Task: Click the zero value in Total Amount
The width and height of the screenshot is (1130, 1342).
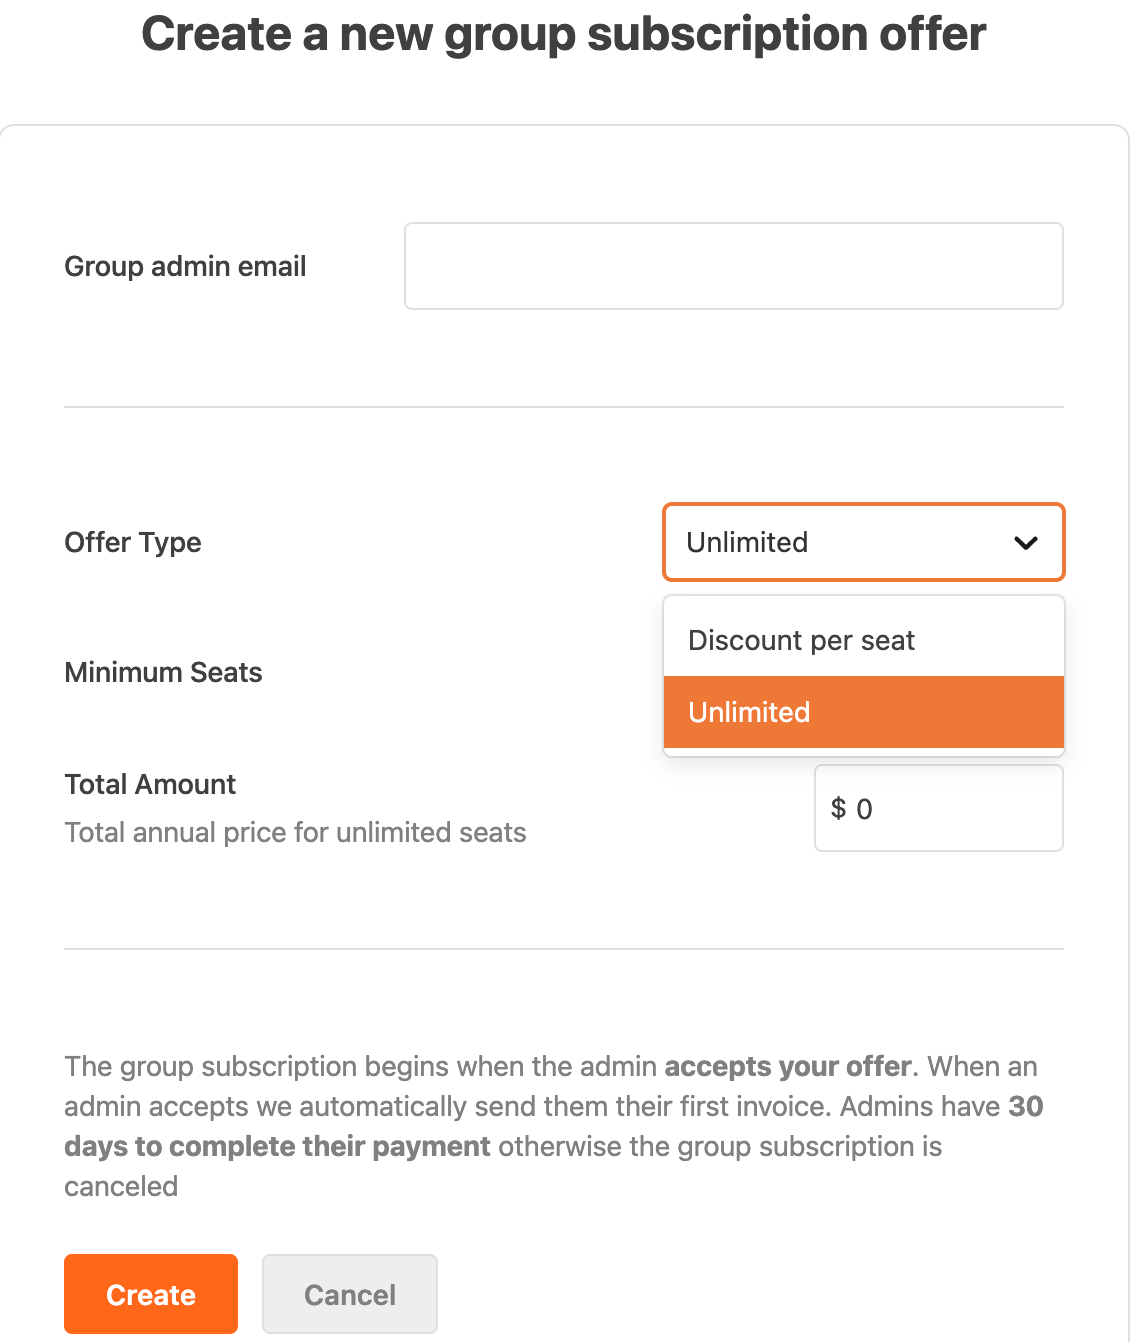Action: 865,809
